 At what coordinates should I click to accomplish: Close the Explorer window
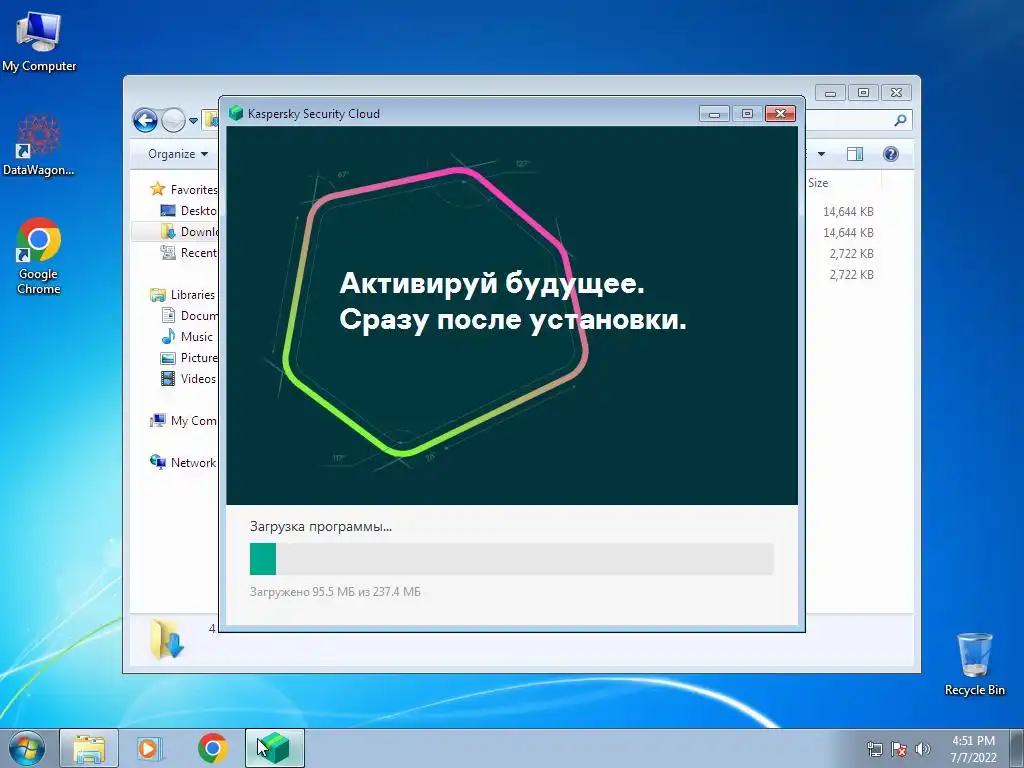897,93
